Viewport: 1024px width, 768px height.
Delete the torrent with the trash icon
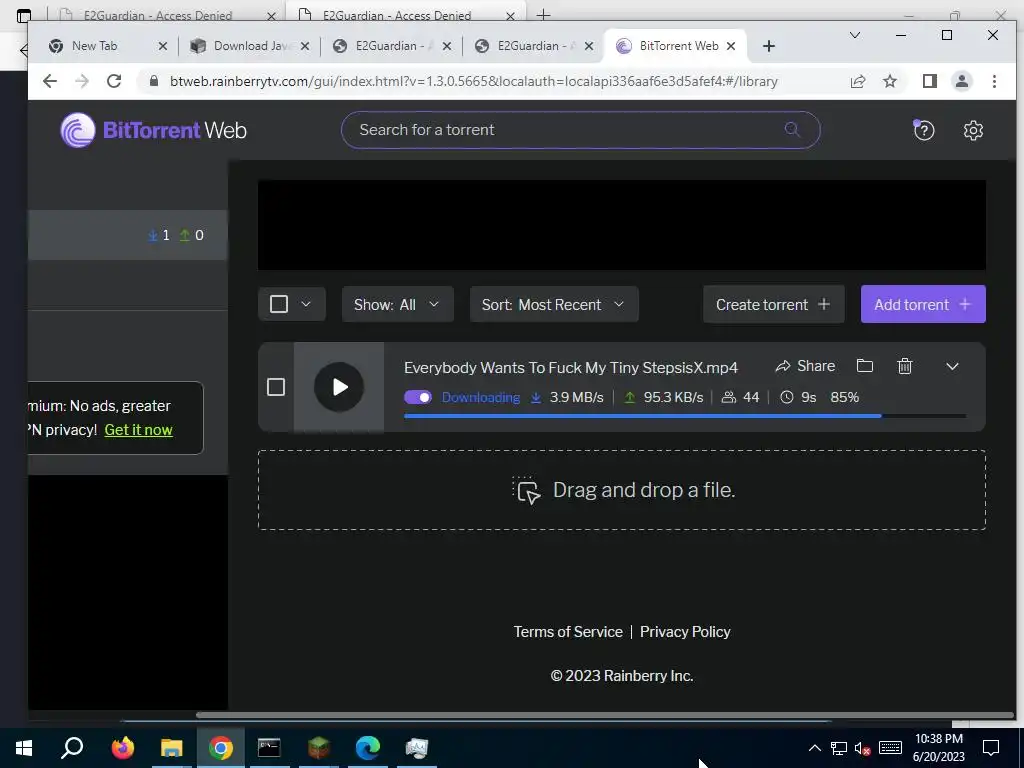[x=904, y=366]
